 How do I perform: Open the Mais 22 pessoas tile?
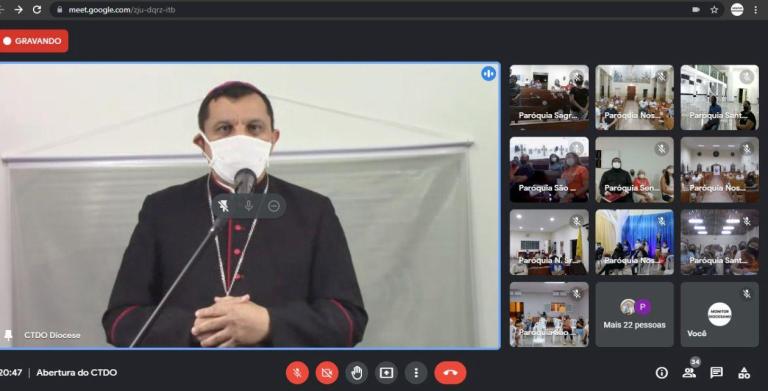[x=634, y=315]
